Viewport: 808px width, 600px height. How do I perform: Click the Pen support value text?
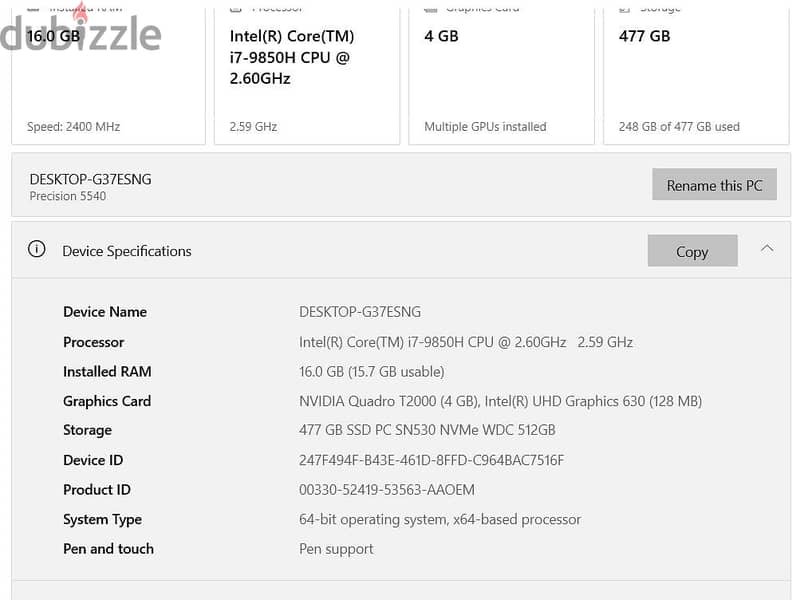tap(336, 549)
